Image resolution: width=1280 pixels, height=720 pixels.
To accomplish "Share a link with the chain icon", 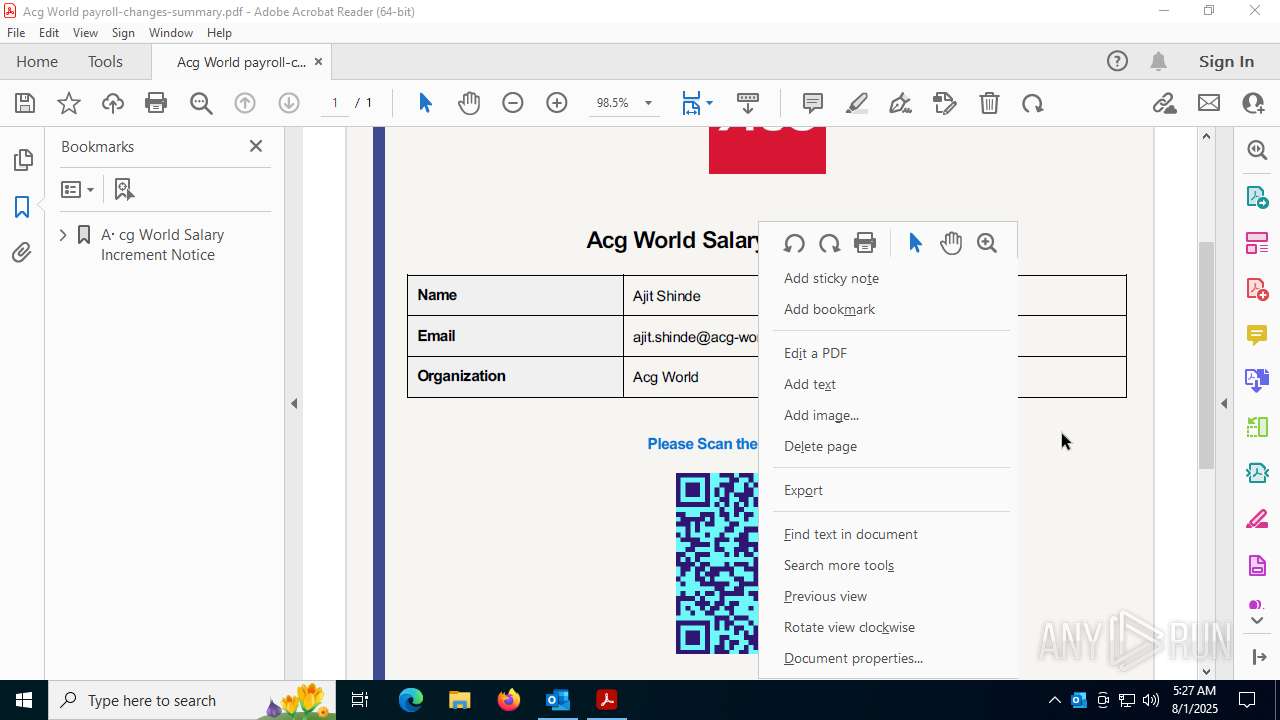I will 1165,103.
